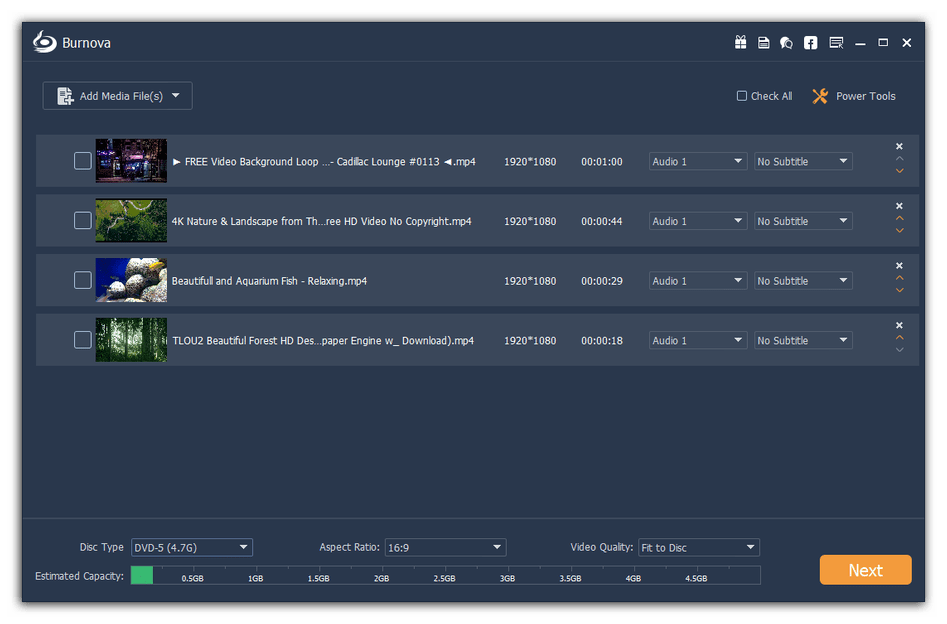Click Add Media File(s) button
This screenshot has width=947, height=624.
(117, 96)
